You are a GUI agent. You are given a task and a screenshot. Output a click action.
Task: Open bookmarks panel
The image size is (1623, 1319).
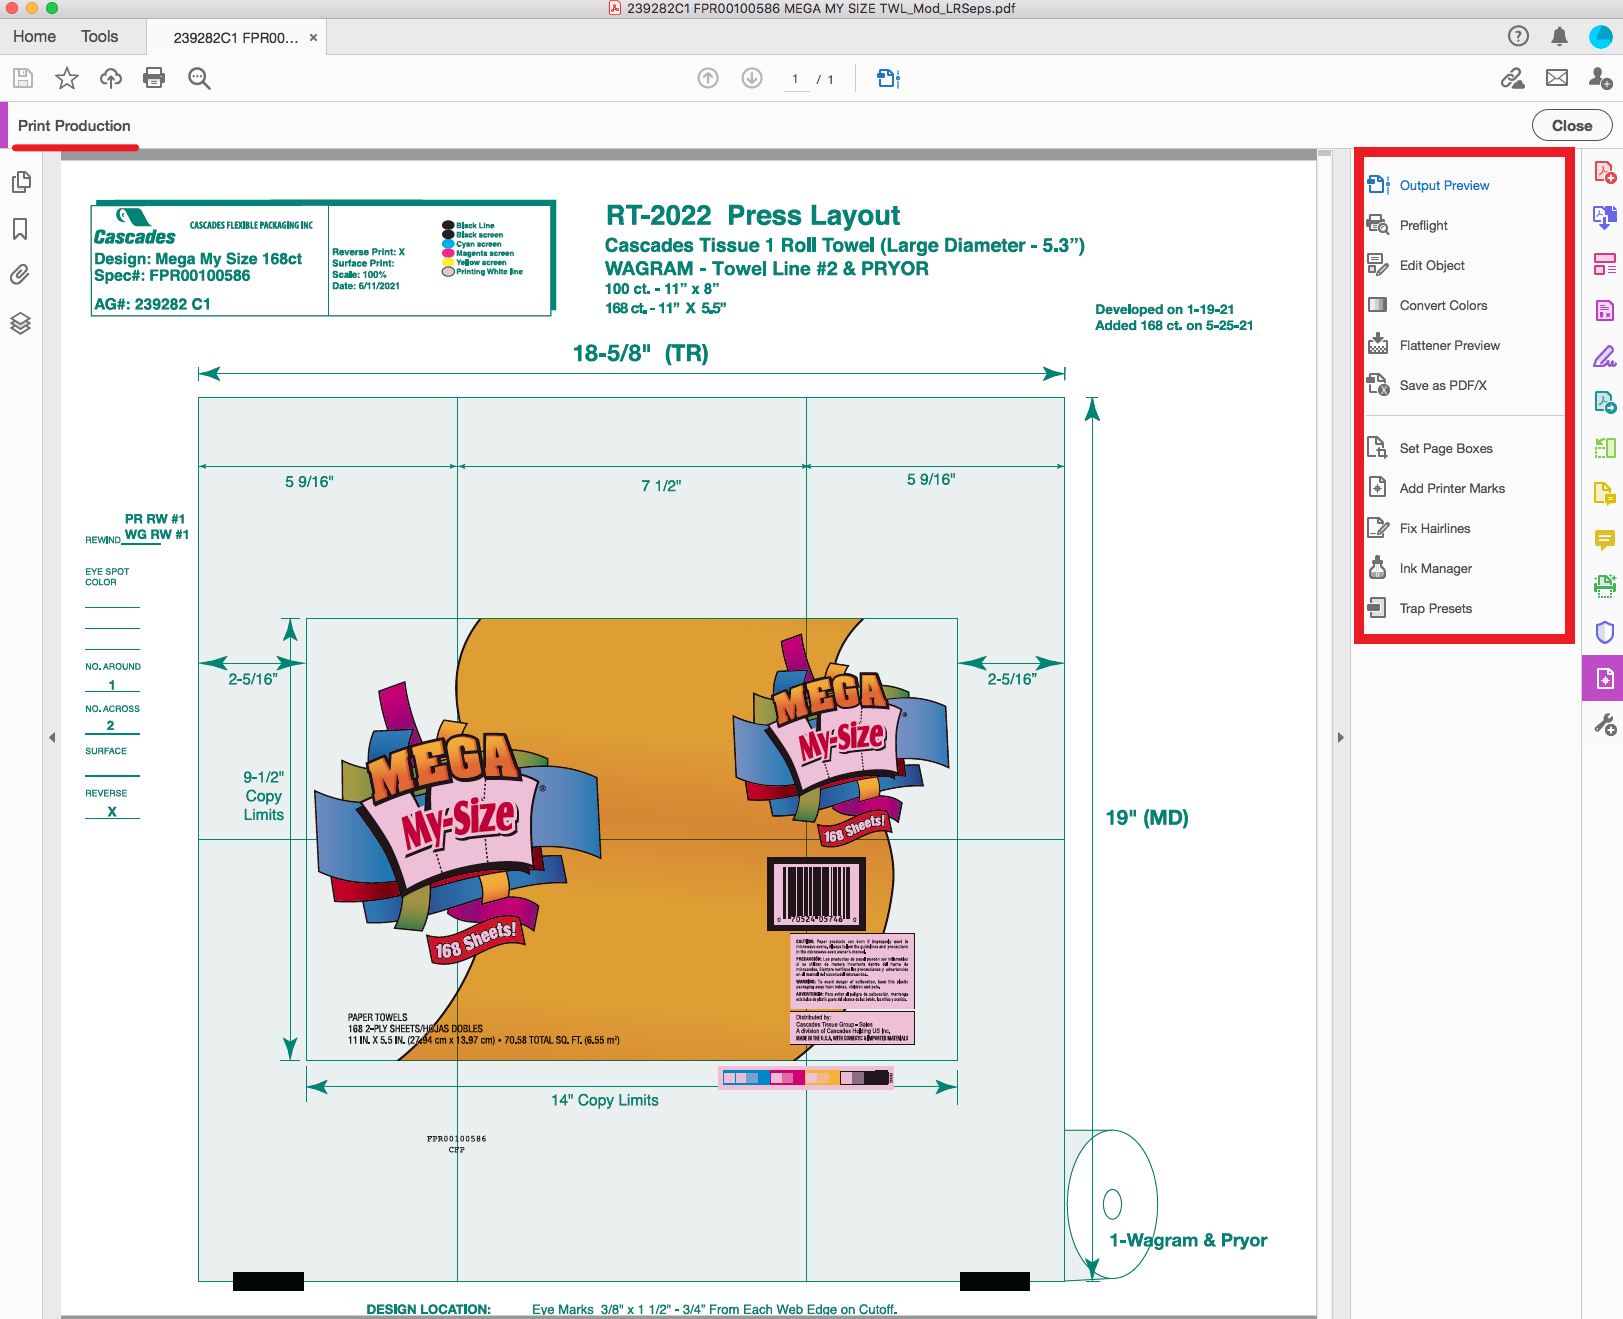[20, 229]
